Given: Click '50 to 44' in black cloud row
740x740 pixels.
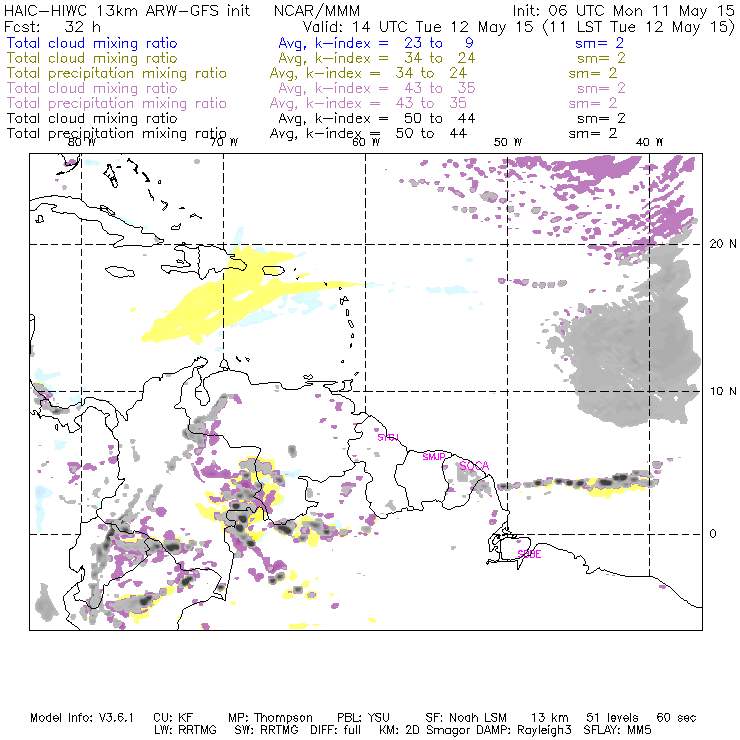Looking at the screenshot, I should tap(439, 118).
